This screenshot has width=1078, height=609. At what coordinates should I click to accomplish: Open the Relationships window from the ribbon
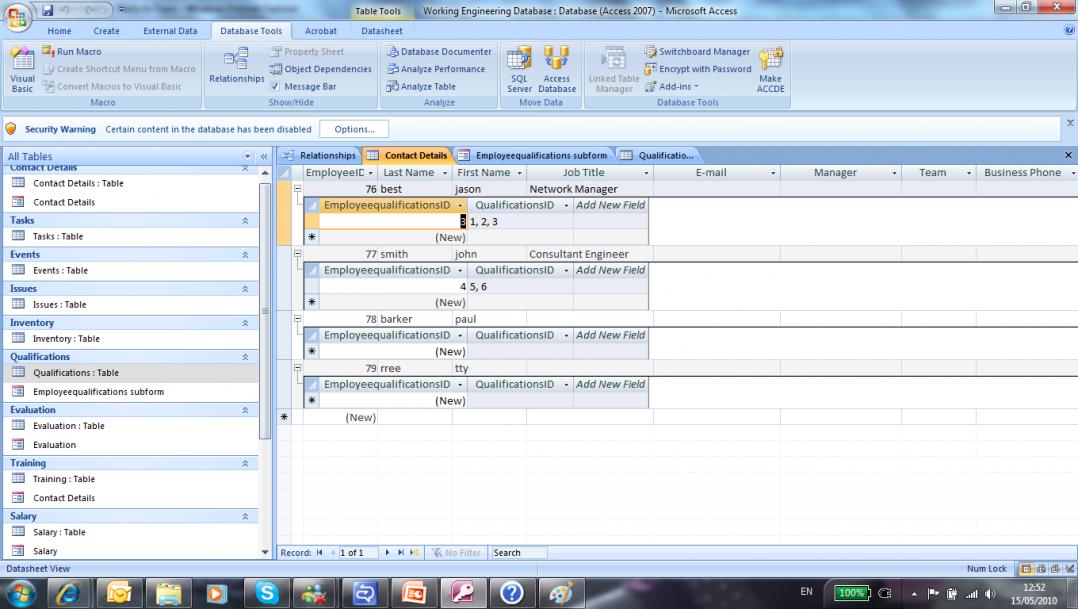236,65
